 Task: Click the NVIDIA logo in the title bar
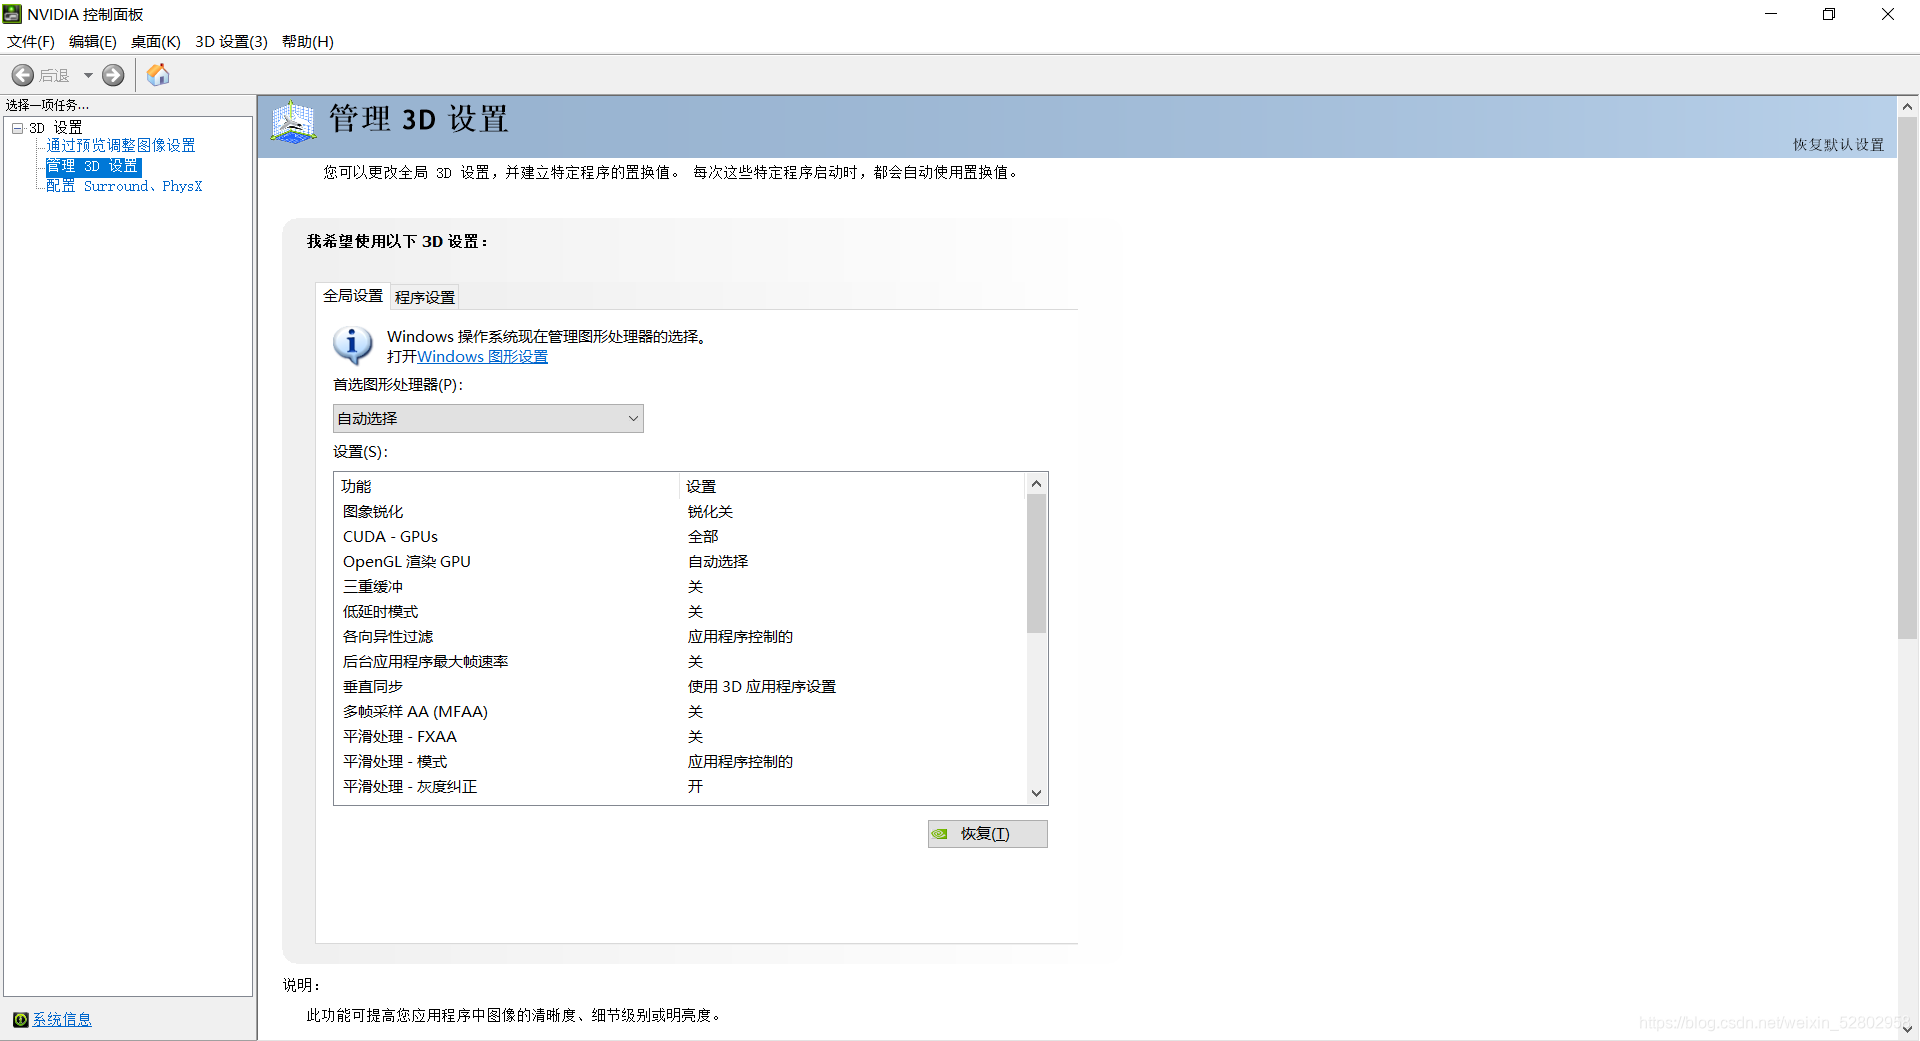(11, 13)
